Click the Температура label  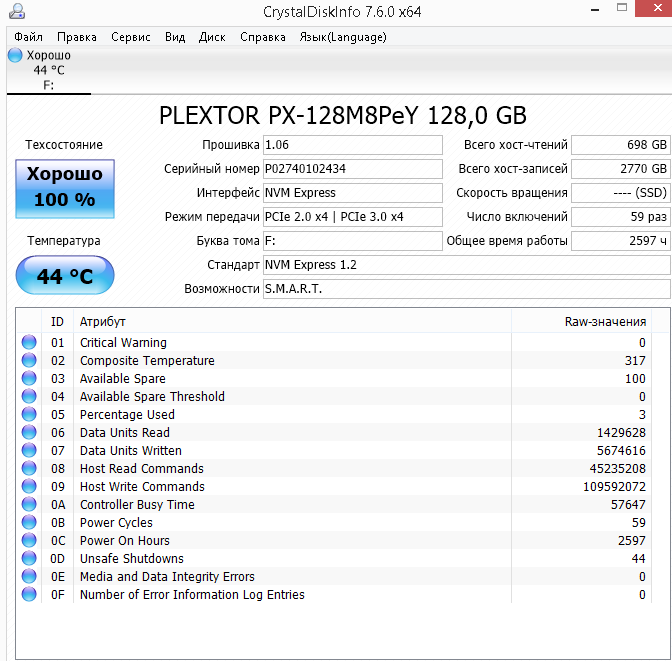point(64,241)
